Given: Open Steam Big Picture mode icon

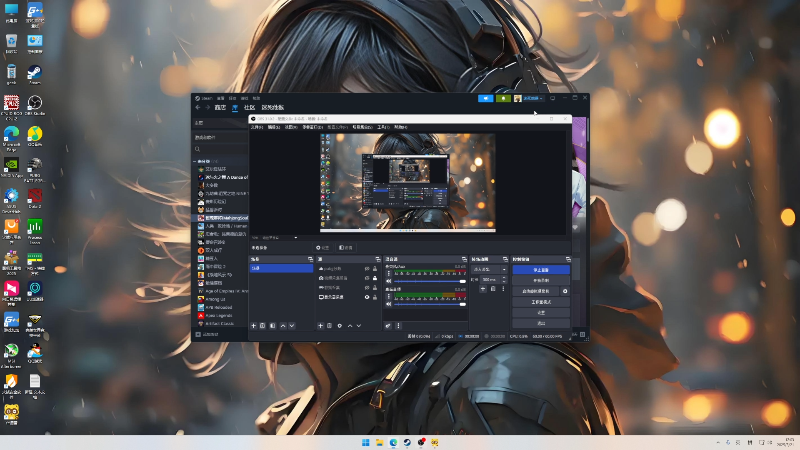Looking at the screenshot, I should pos(553,98).
